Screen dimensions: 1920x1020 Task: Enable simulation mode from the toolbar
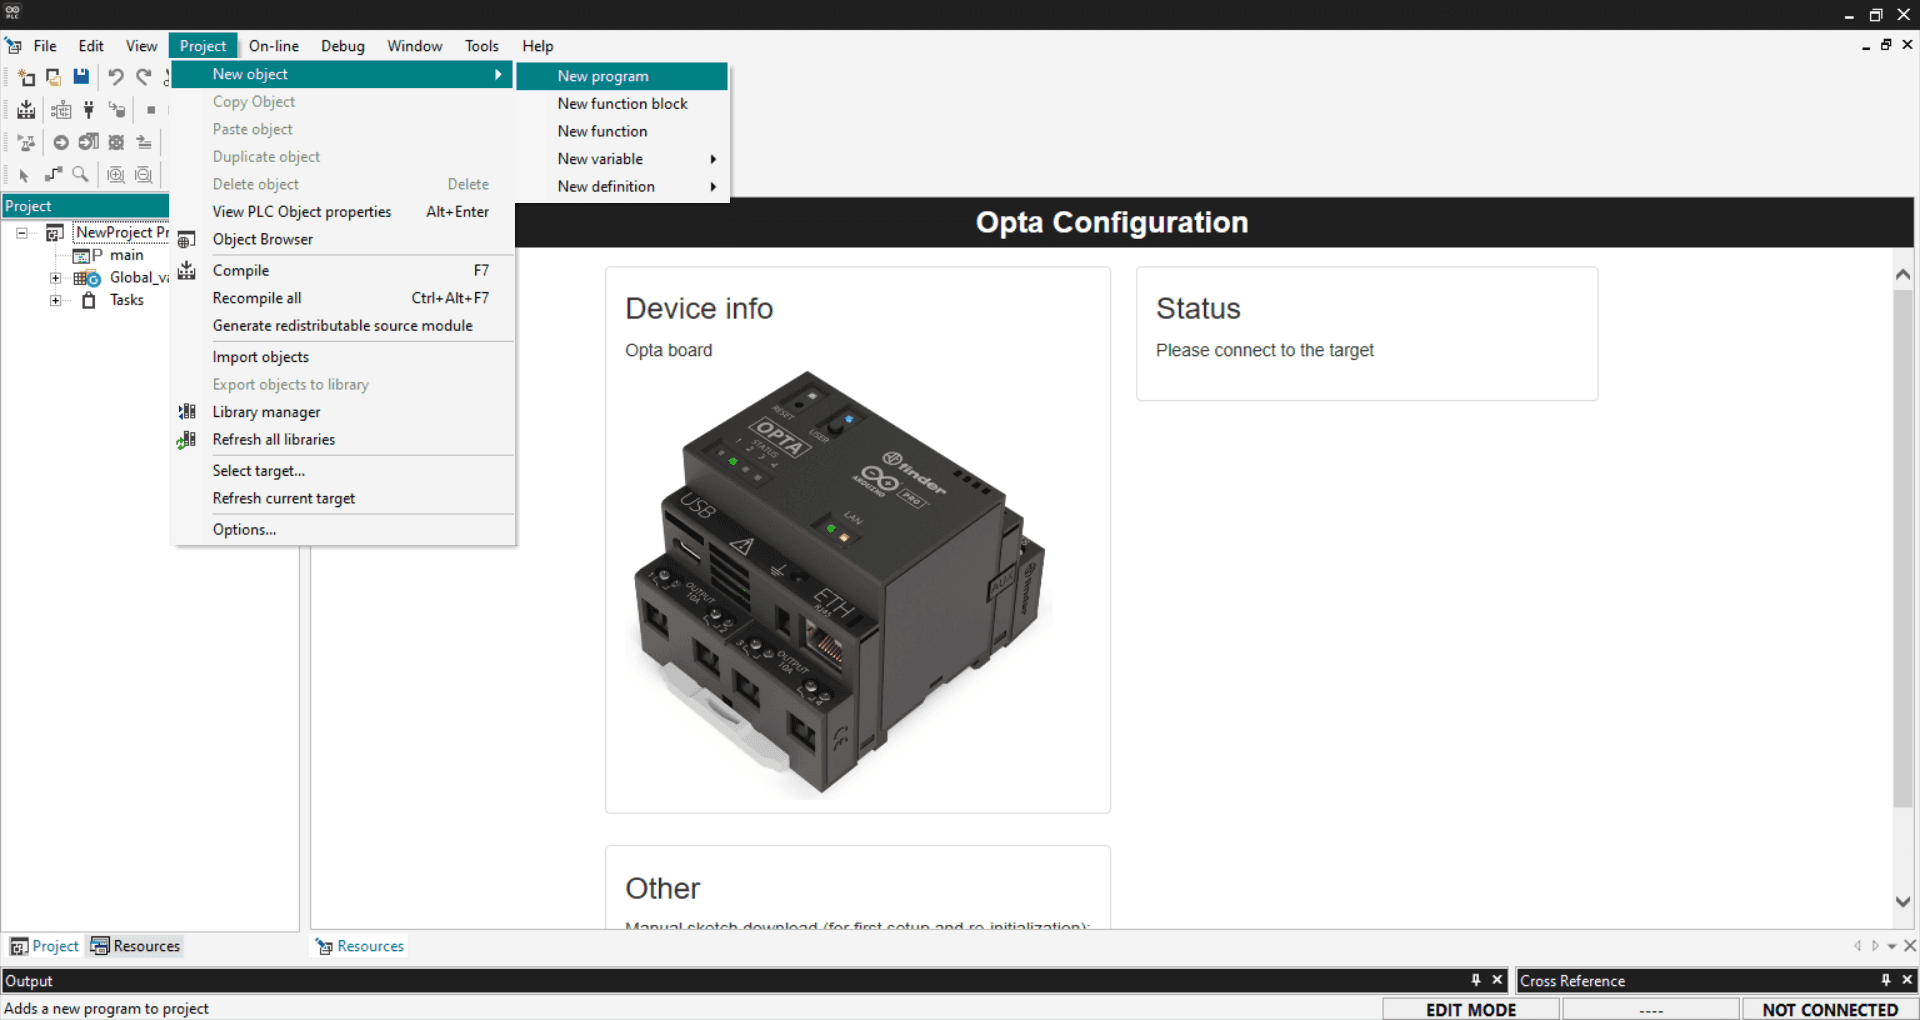26,143
